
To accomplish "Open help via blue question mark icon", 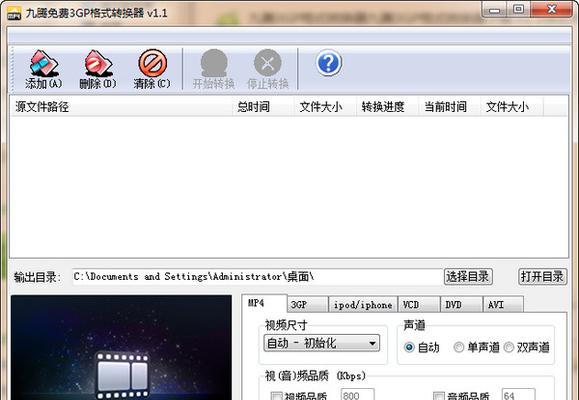I will point(329,63).
